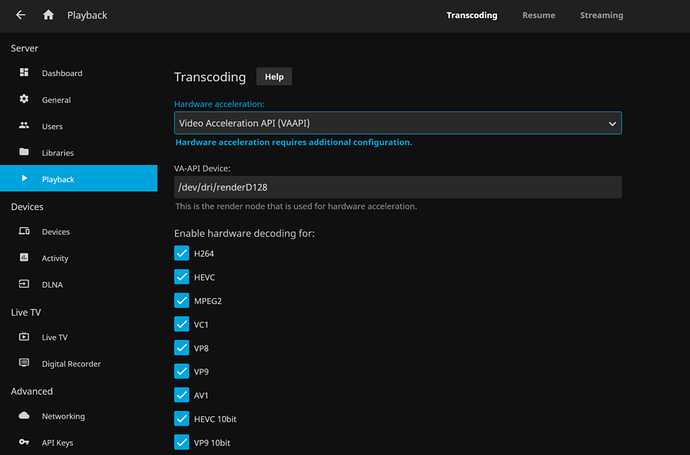This screenshot has width=690, height=455.
Task: Open the Hardware acceleration dropdown
Action: coord(397,123)
